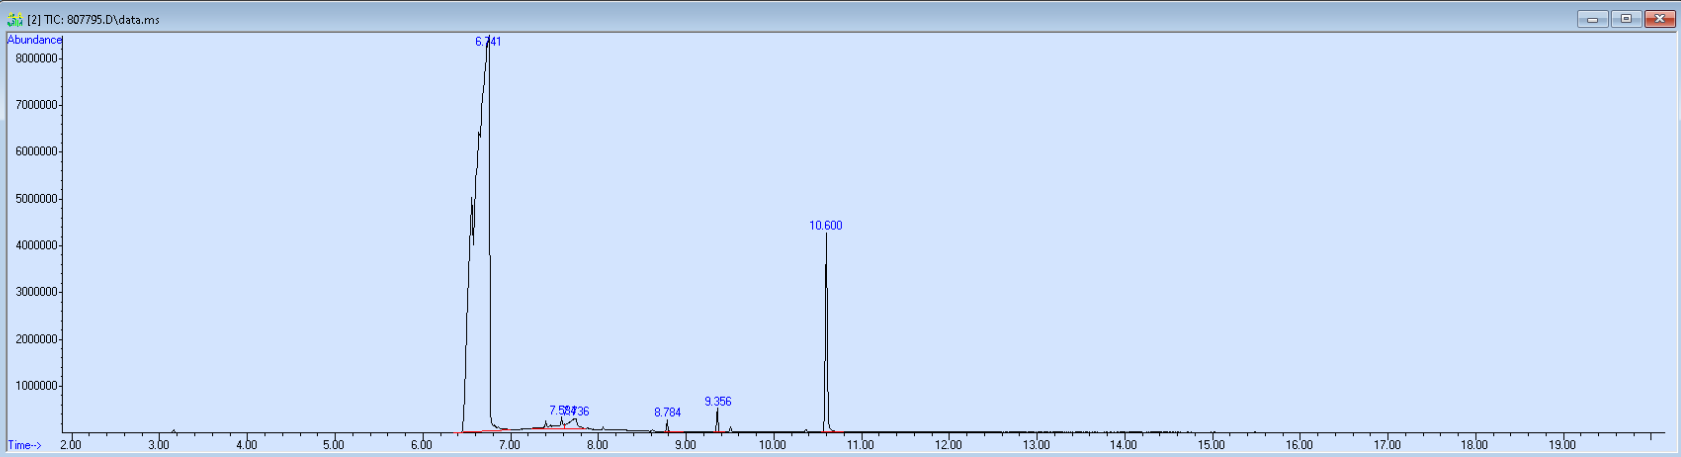Minimize the TIC chromatogram window
Viewport: 1681px width, 457px height.
click(1593, 19)
